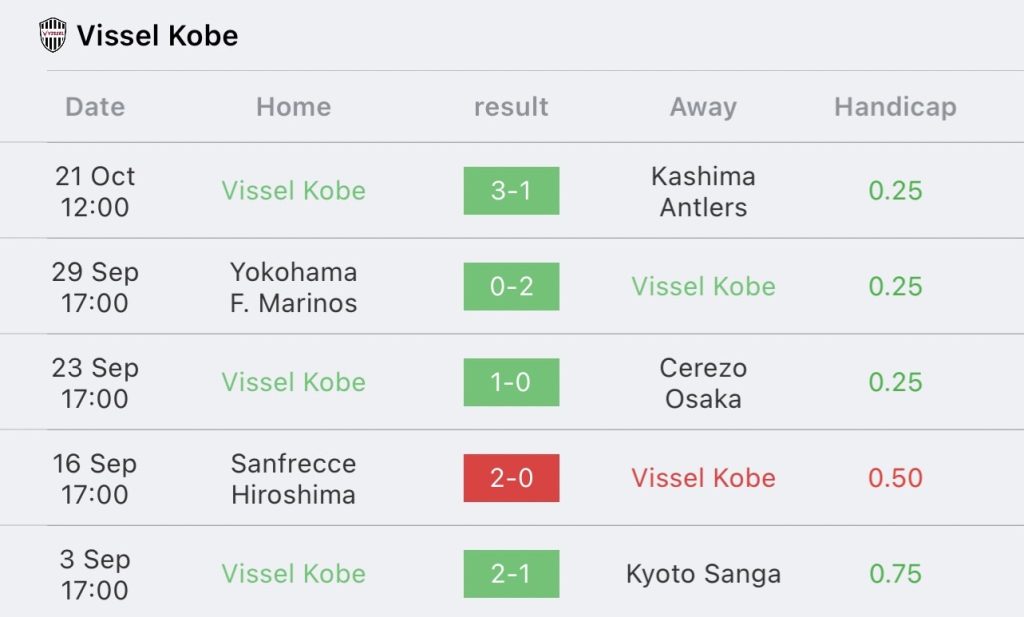Sort by the Handicap column header

(895, 107)
